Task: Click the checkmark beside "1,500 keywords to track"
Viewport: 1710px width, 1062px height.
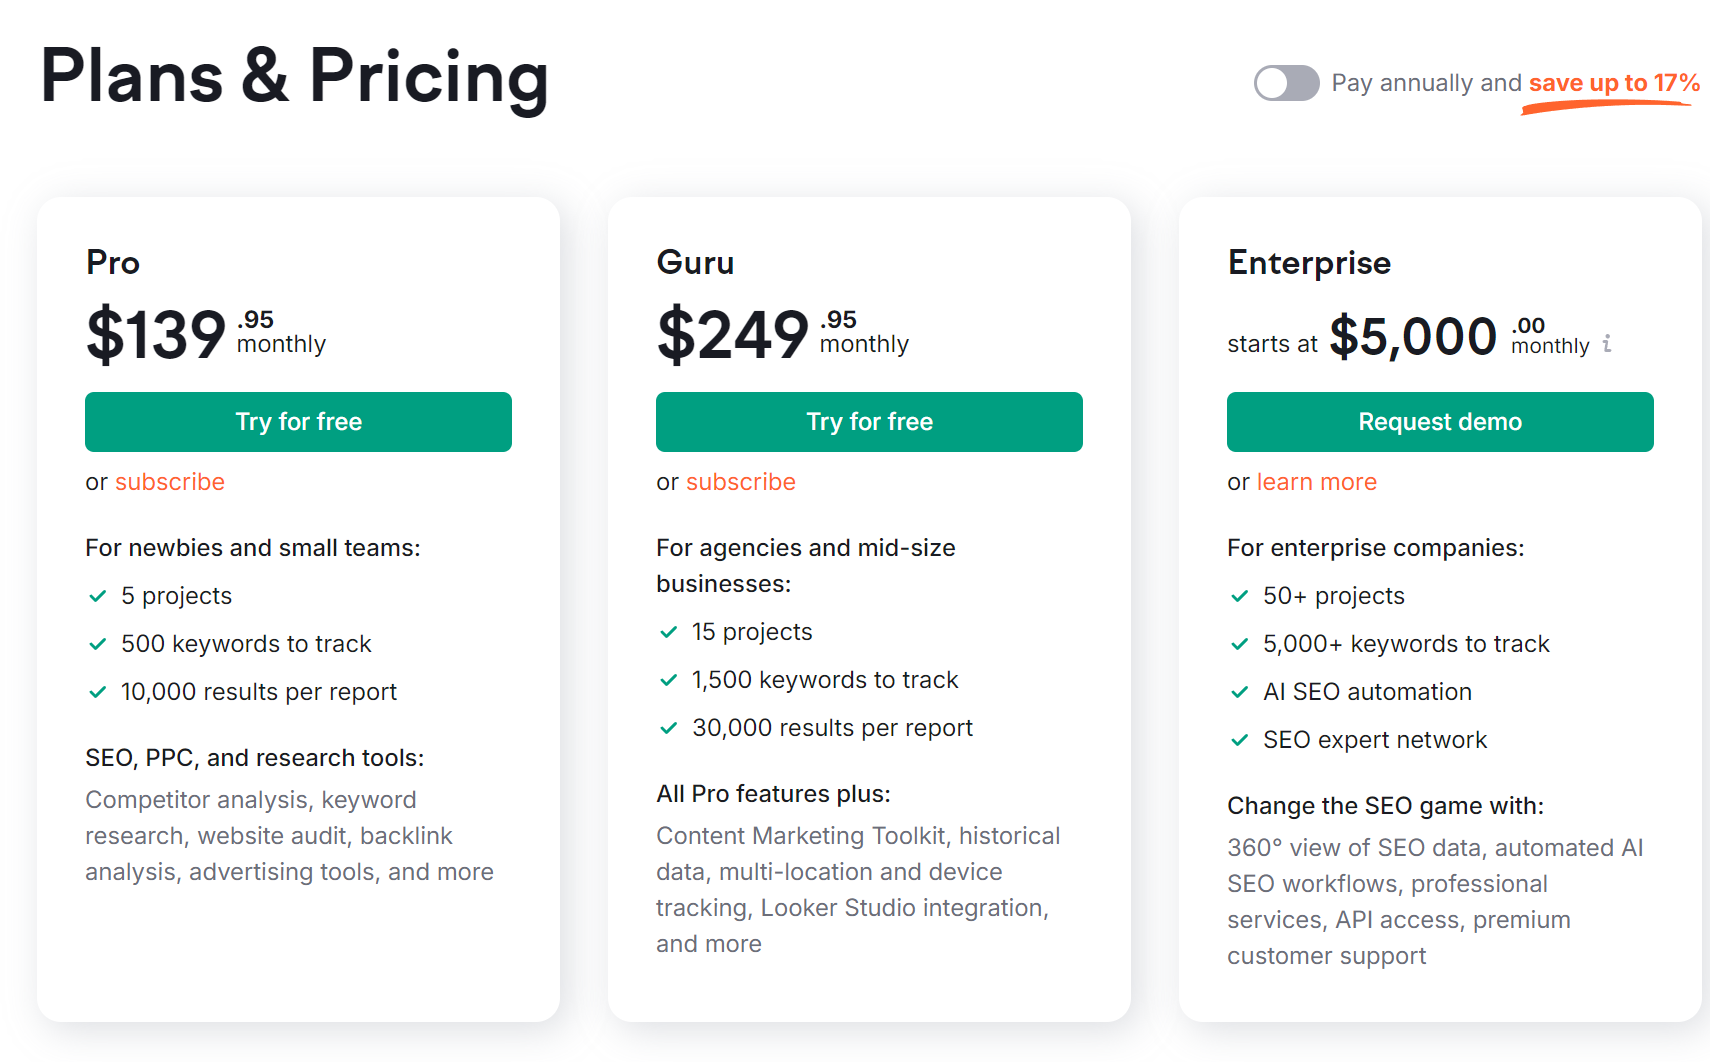Action: point(668,679)
